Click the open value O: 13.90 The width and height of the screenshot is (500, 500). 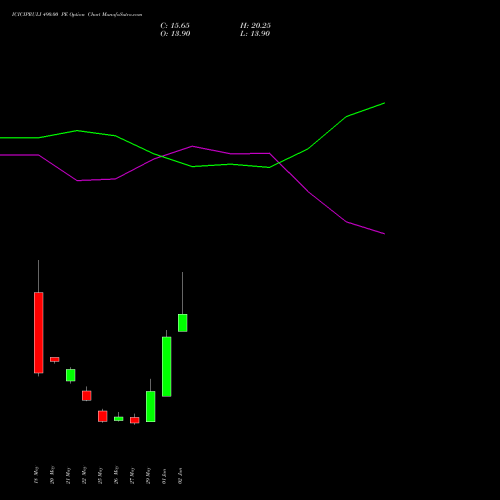[x=175, y=34]
